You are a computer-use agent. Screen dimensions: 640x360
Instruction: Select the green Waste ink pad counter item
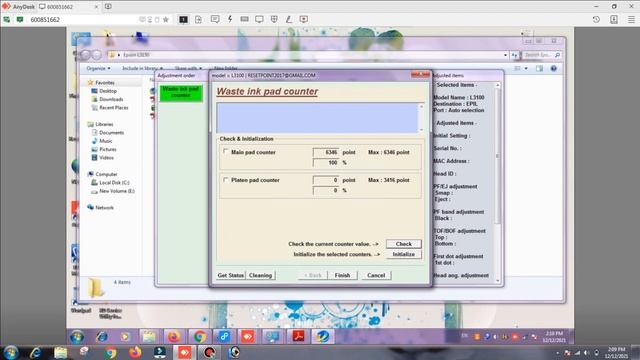pos(181,93)
